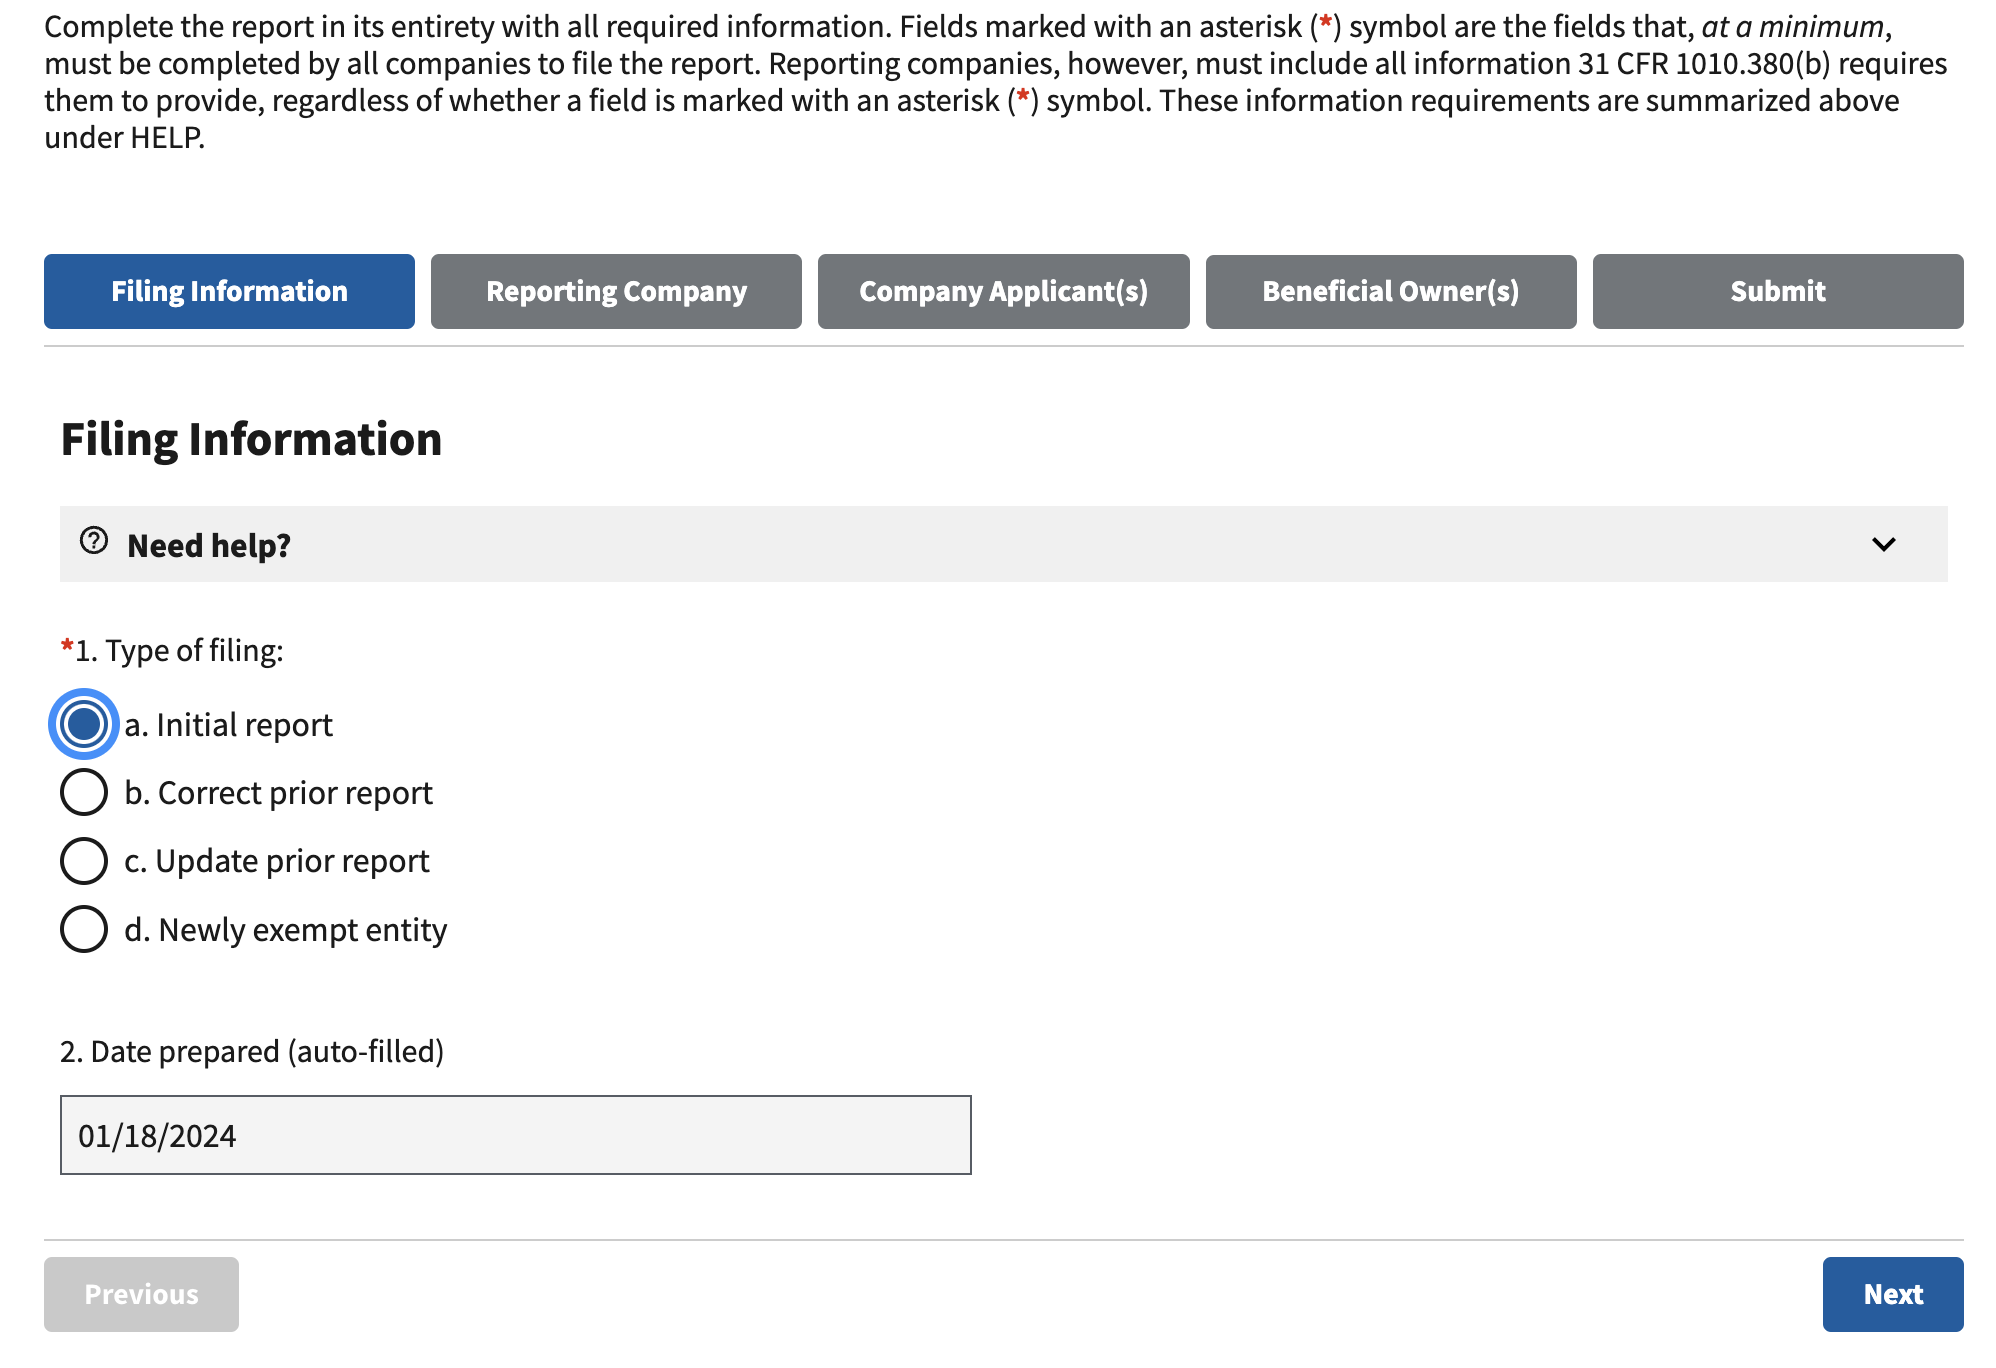Go to the Company Applicant(s) tab

tap(1003, 291)
